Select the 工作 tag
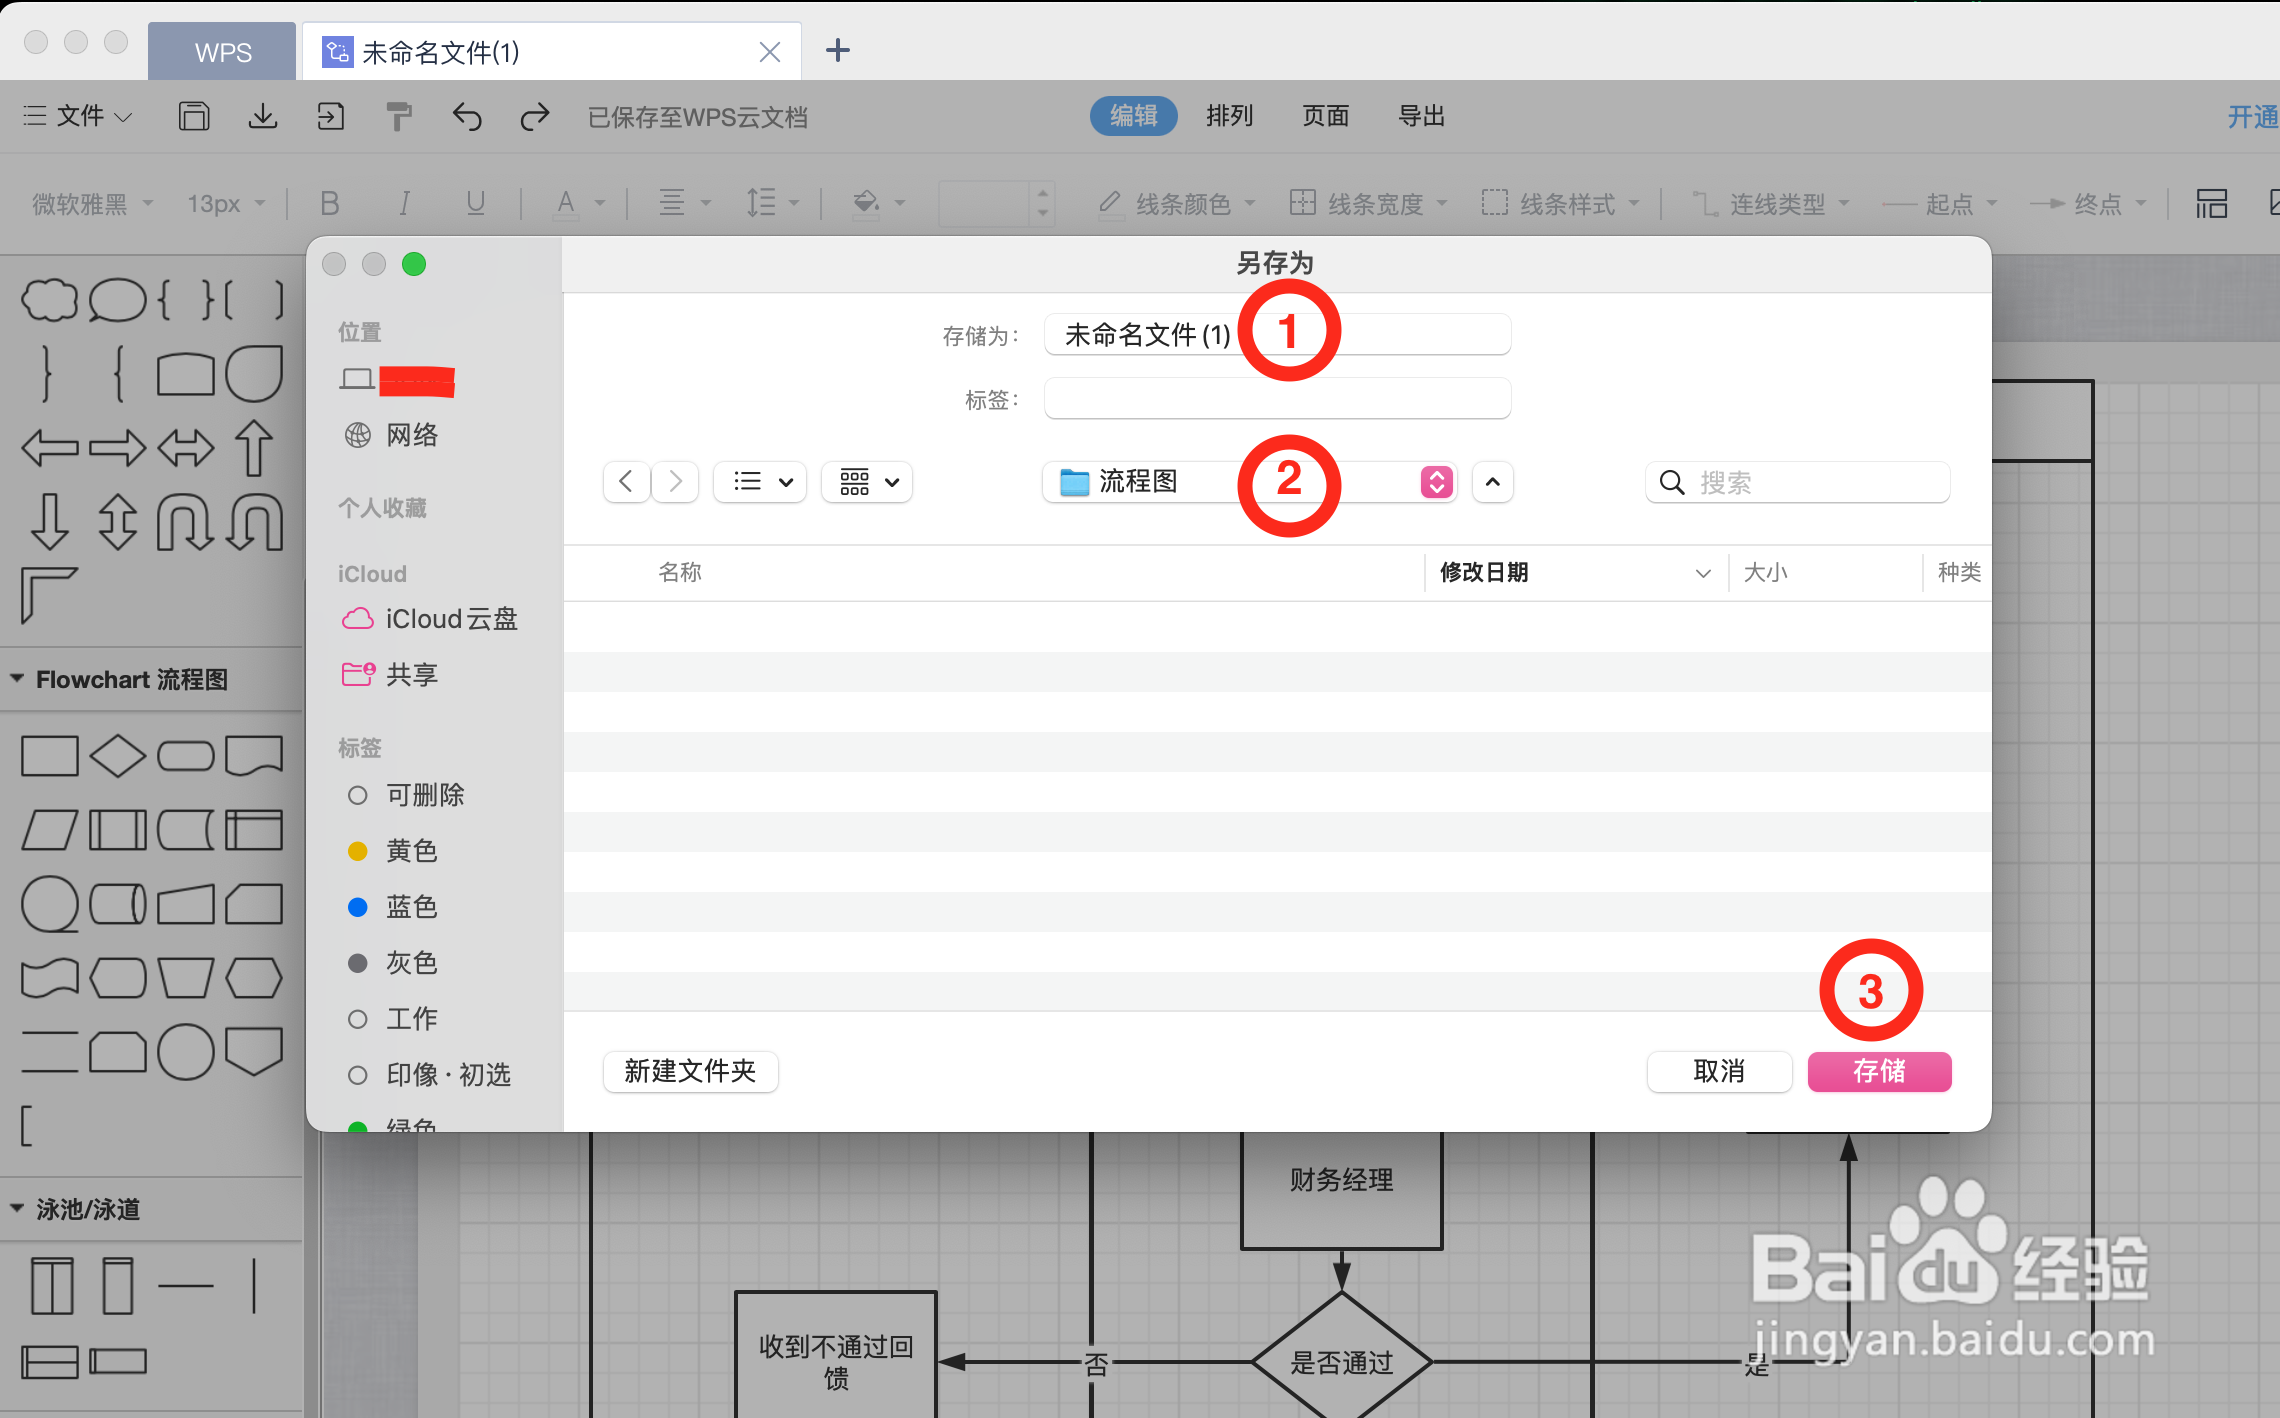 pyautogui.click(x=411, y=1019)
